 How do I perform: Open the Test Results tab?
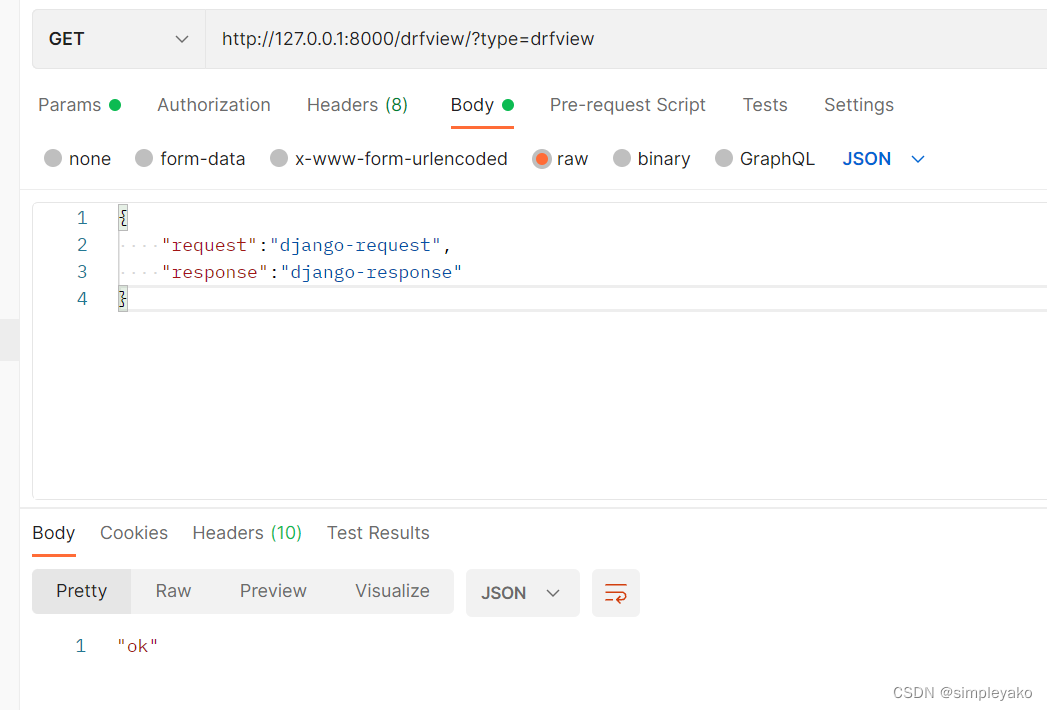click(378, 533)
